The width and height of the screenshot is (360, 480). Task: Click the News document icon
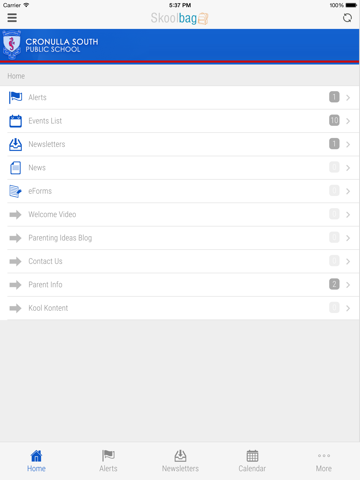(x=15, y=168)
